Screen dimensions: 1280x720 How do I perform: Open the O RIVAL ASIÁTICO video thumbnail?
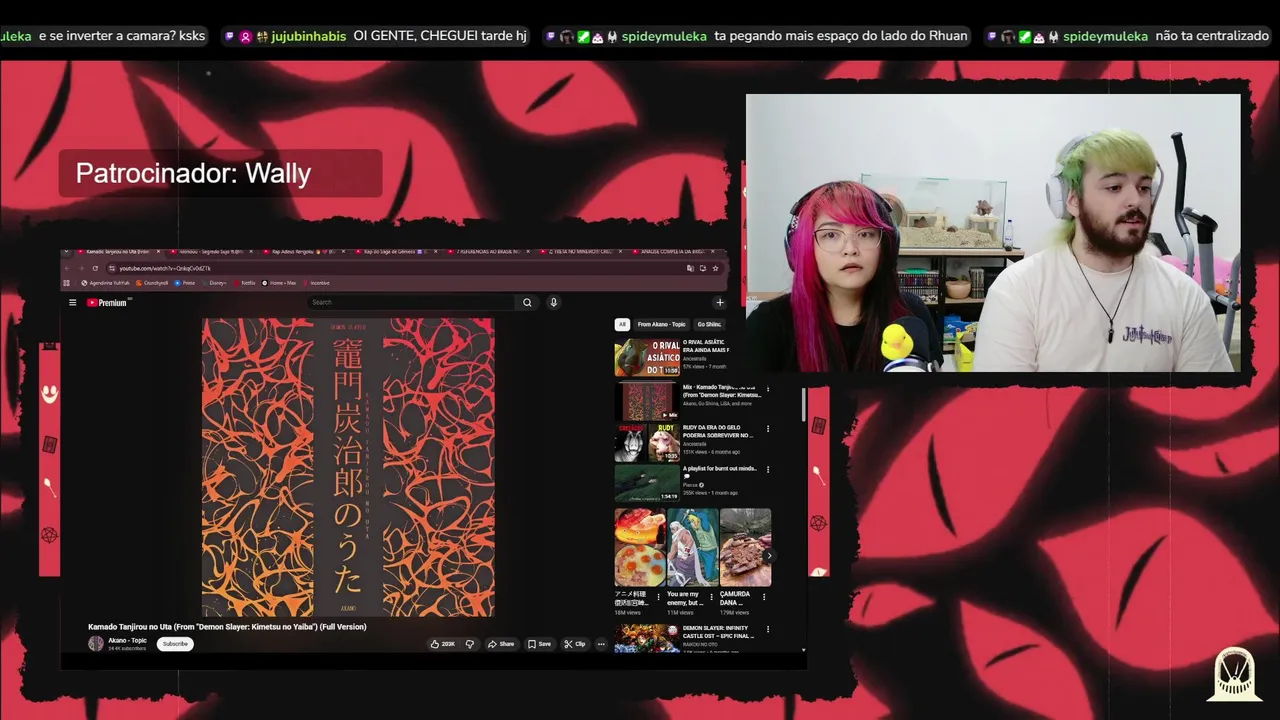click(647, 357)
